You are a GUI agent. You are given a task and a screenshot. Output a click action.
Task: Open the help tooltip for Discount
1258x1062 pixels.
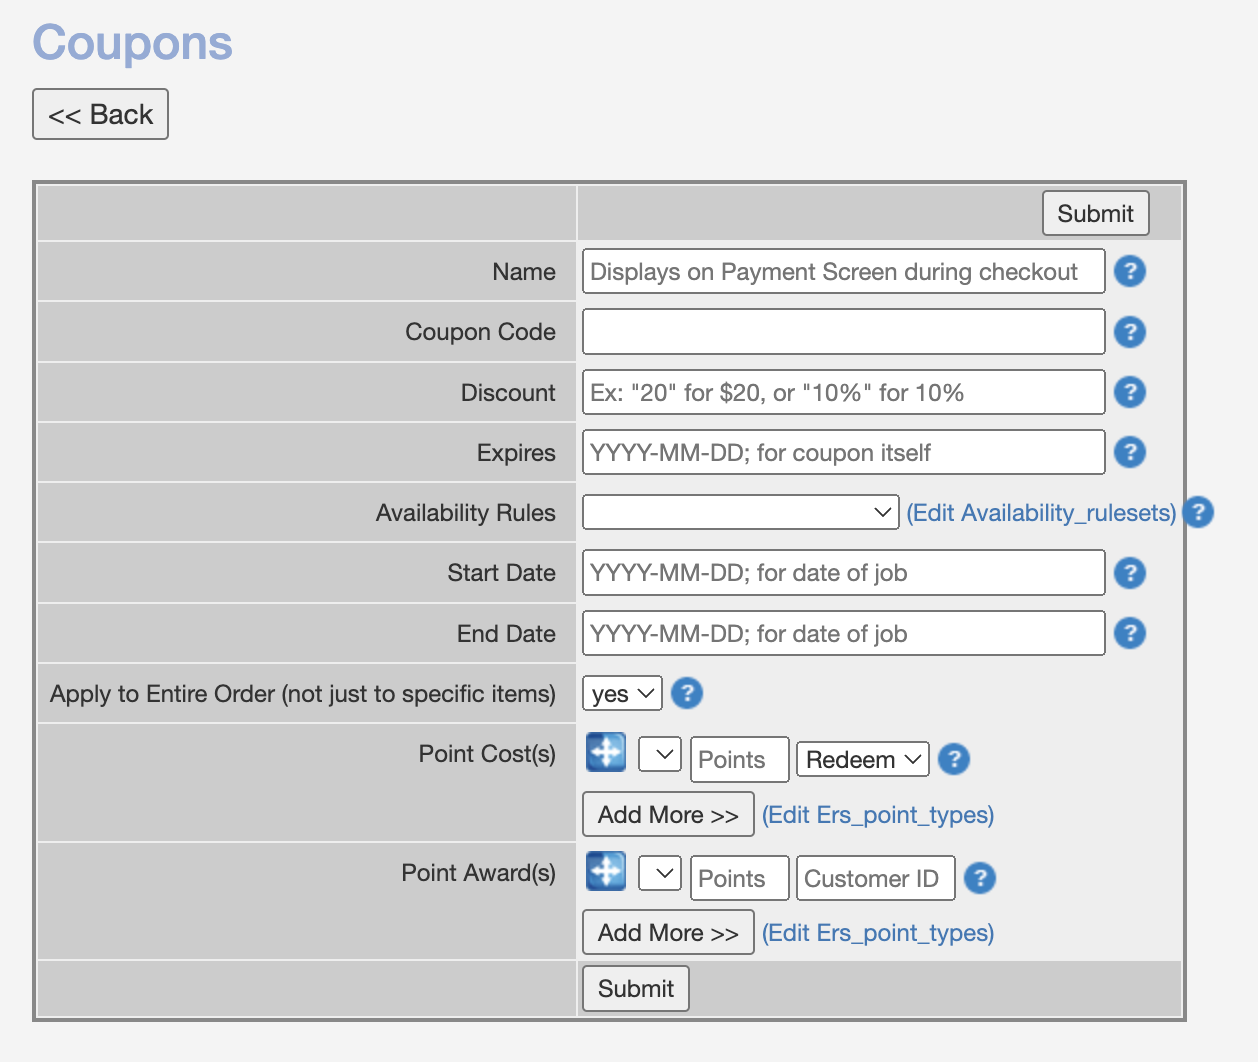coord(1129,392)
